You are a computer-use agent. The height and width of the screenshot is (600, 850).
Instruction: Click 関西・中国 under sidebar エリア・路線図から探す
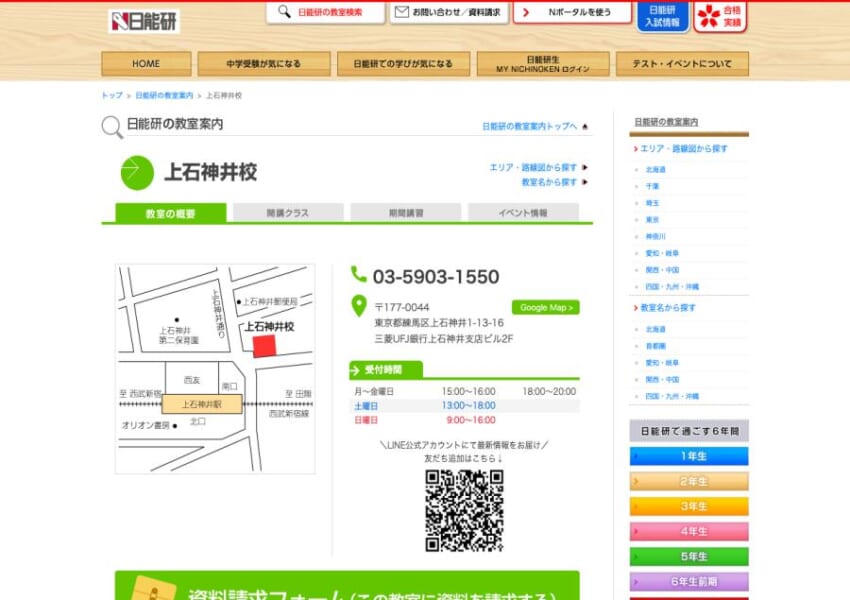(x=662, y=270)
